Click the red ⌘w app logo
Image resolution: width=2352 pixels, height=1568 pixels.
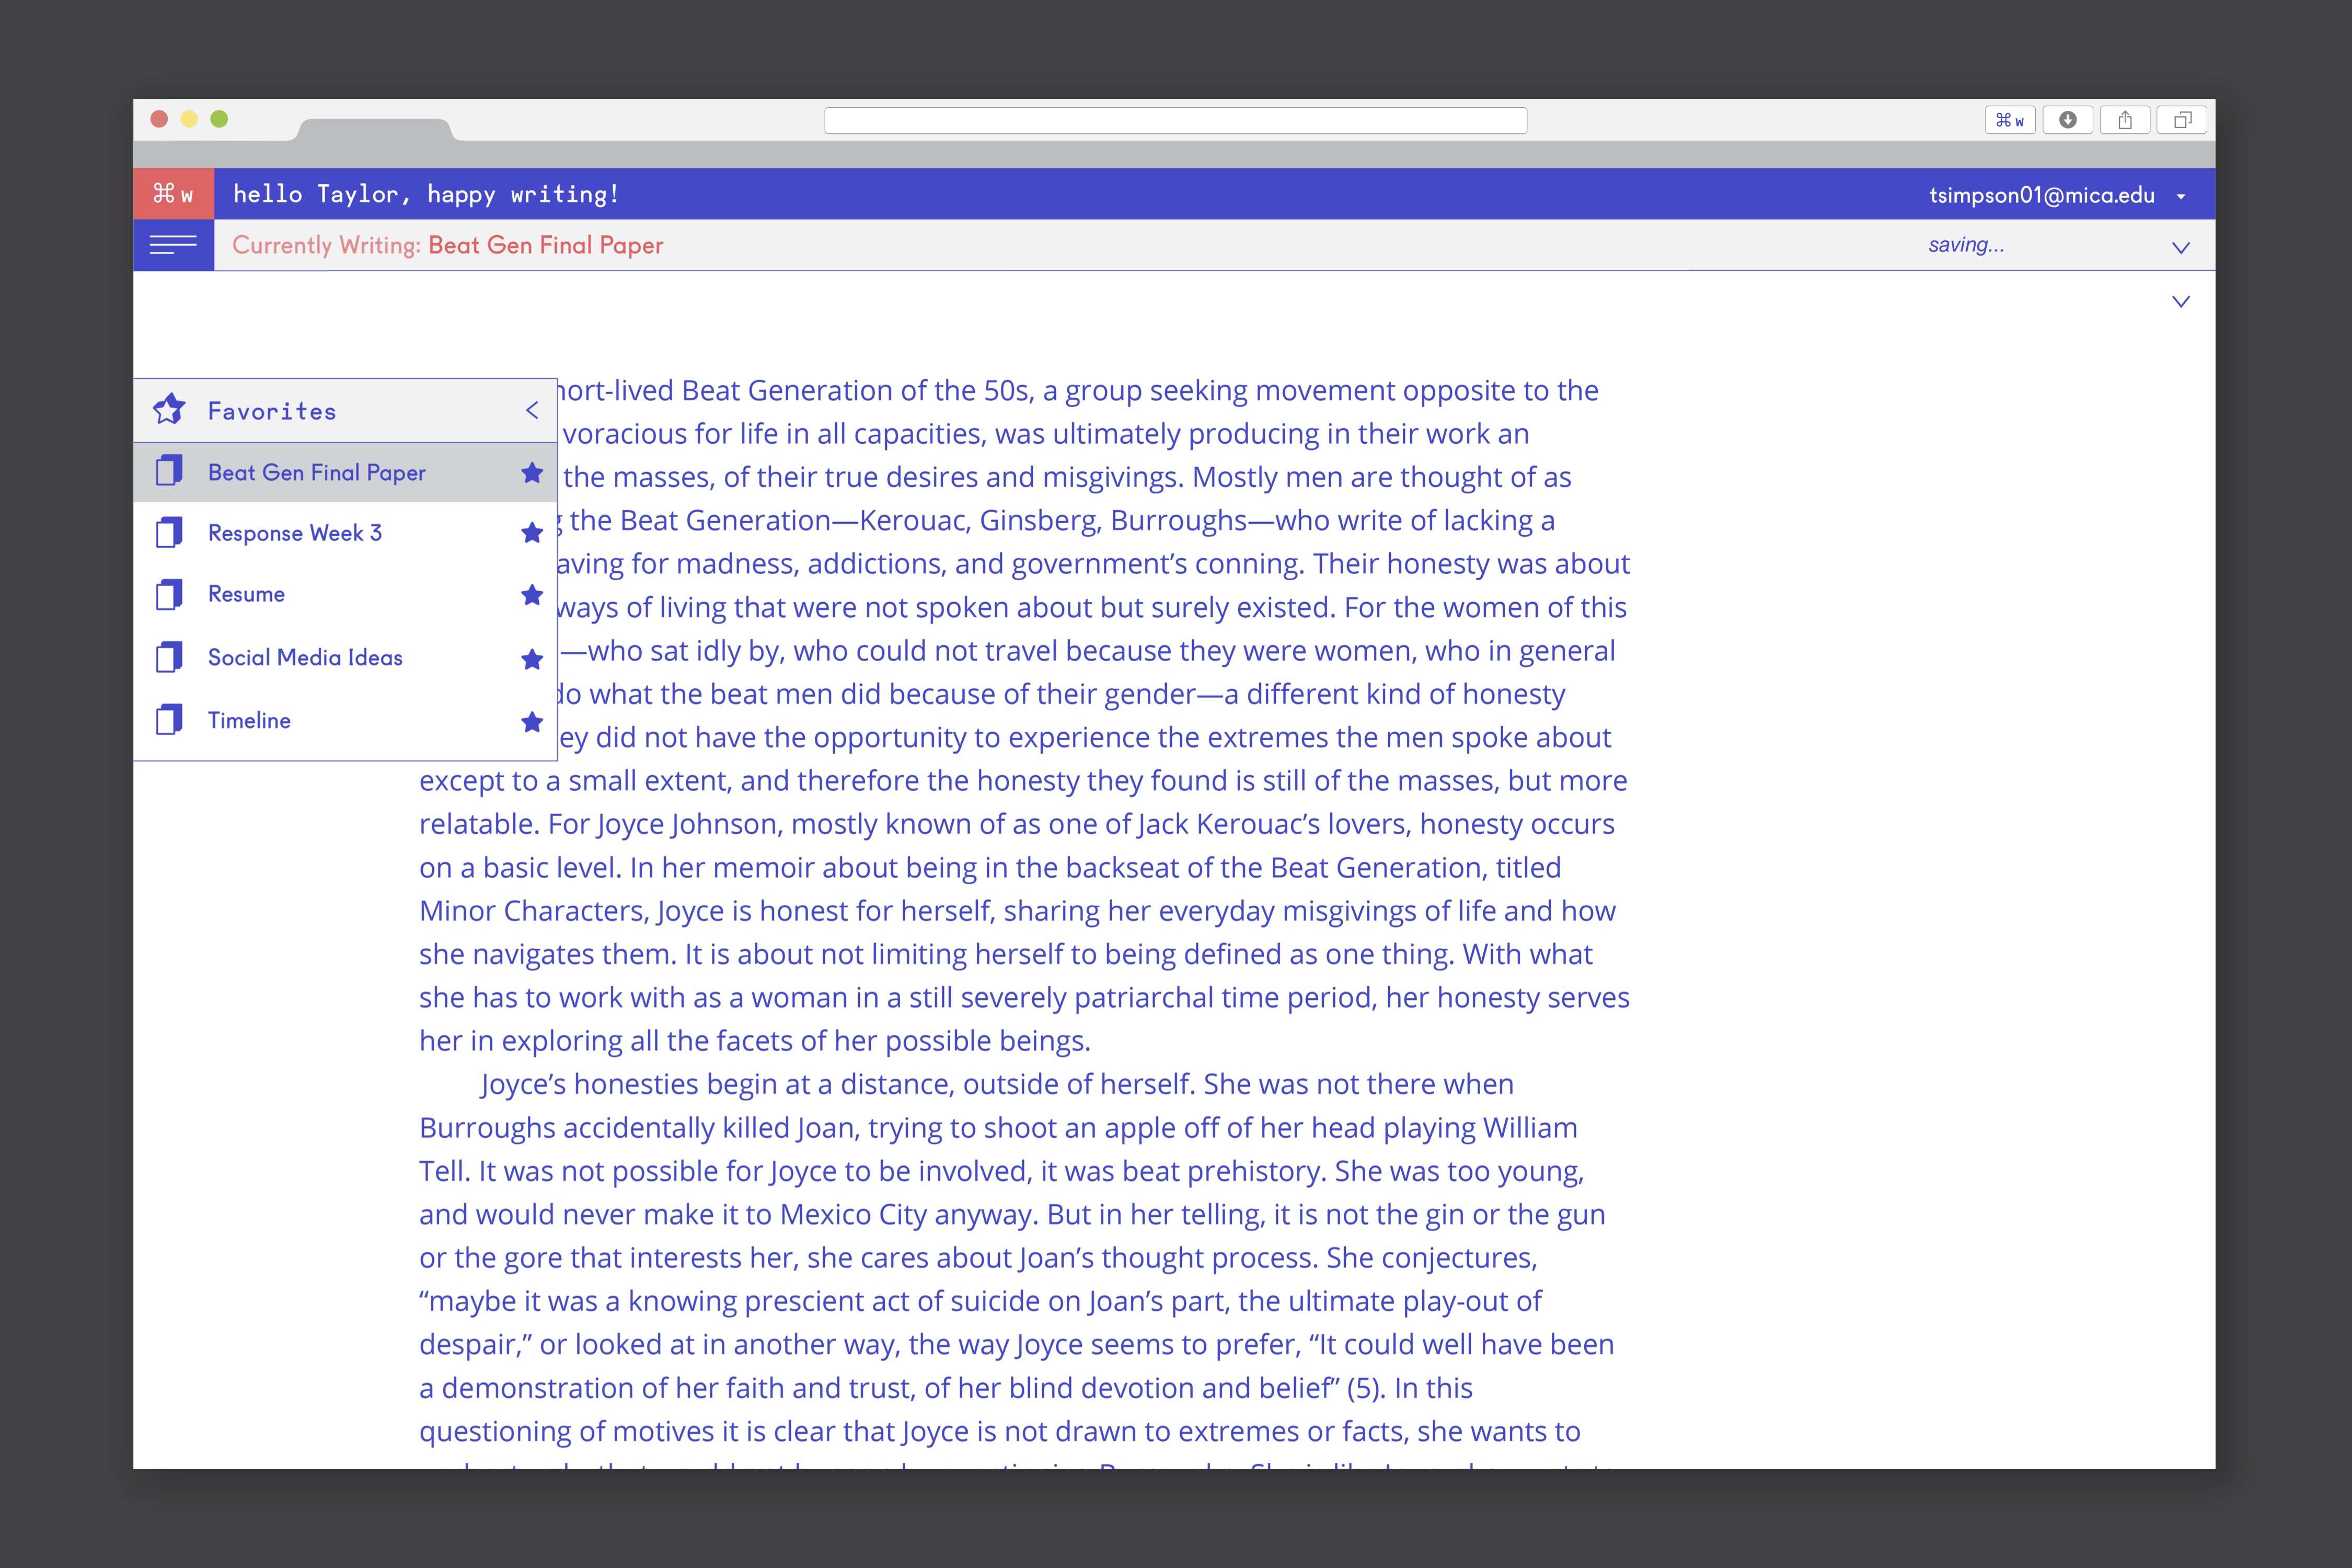[173, 194]
